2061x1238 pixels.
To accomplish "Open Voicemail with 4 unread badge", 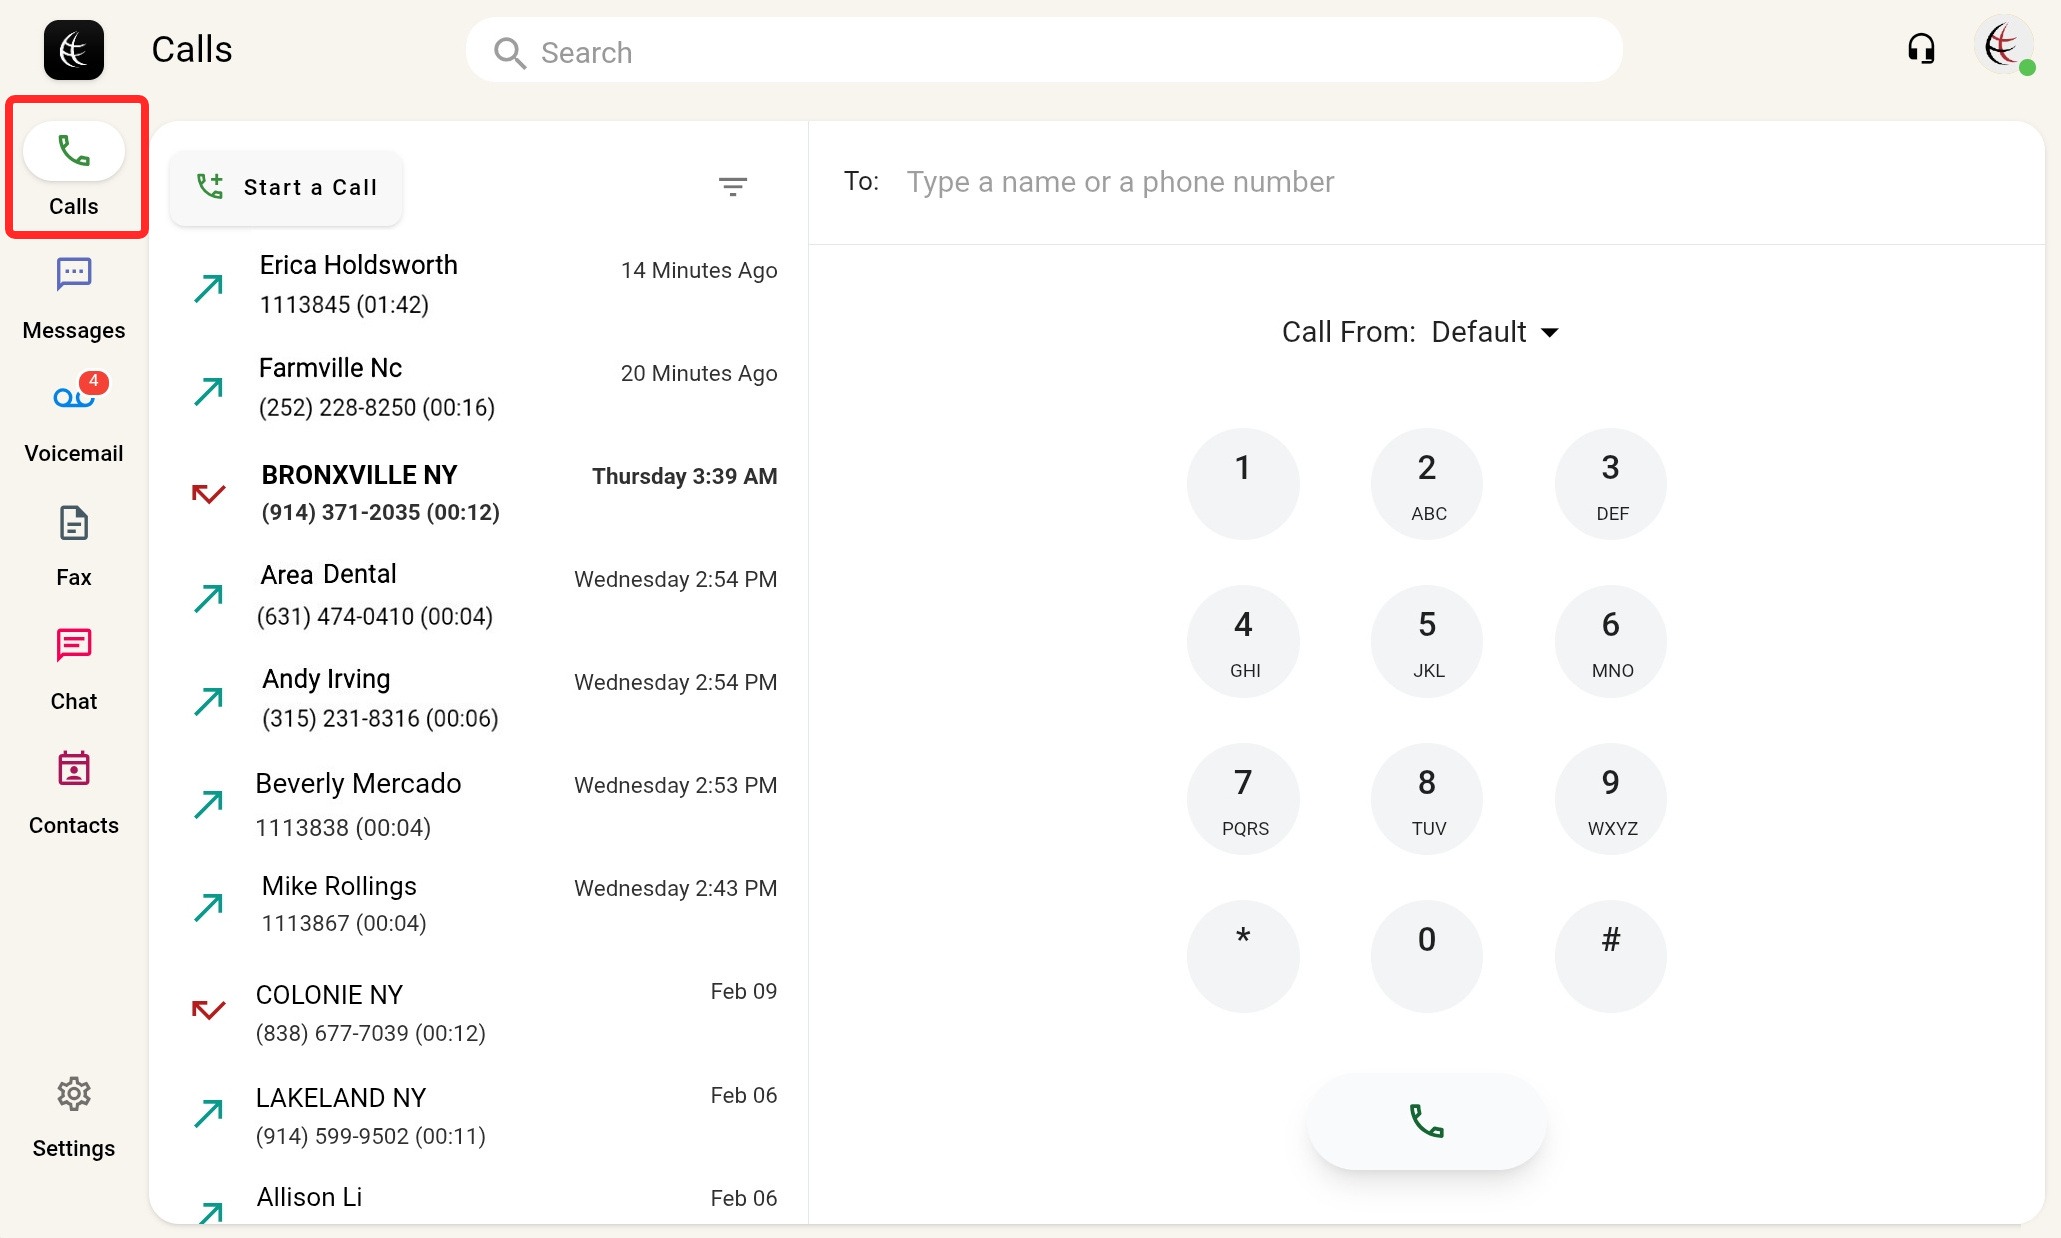I will coord(74,421).
